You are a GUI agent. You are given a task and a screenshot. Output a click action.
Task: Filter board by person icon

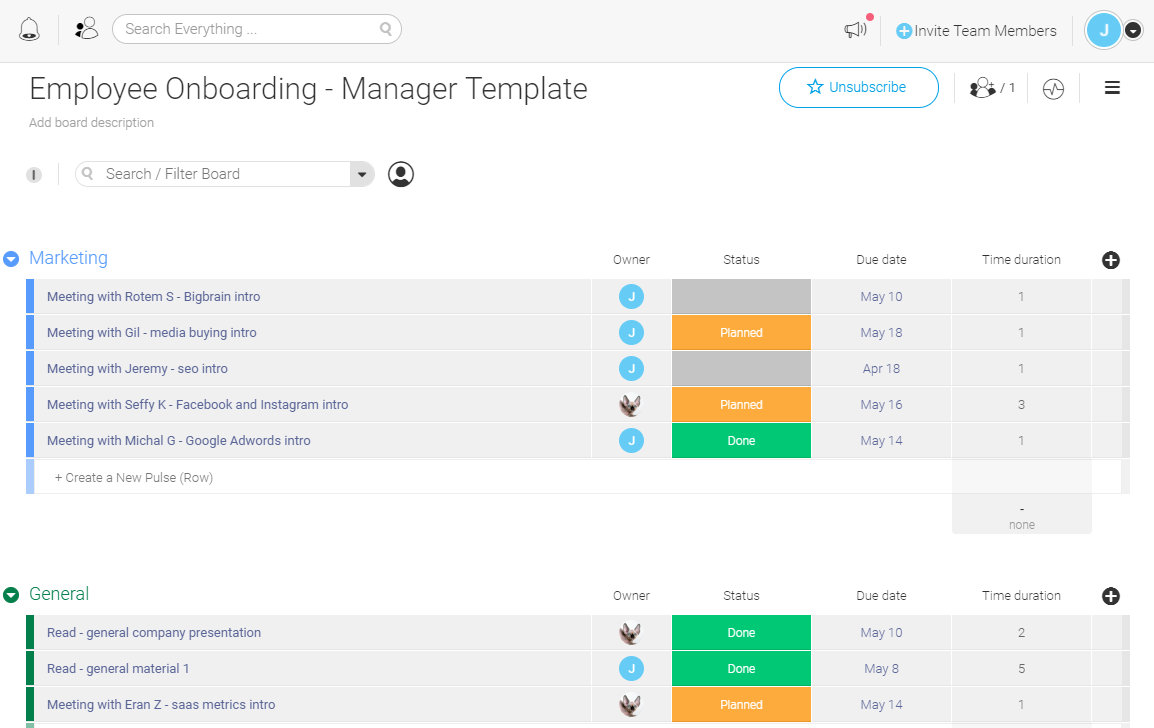tap(401, 174)
